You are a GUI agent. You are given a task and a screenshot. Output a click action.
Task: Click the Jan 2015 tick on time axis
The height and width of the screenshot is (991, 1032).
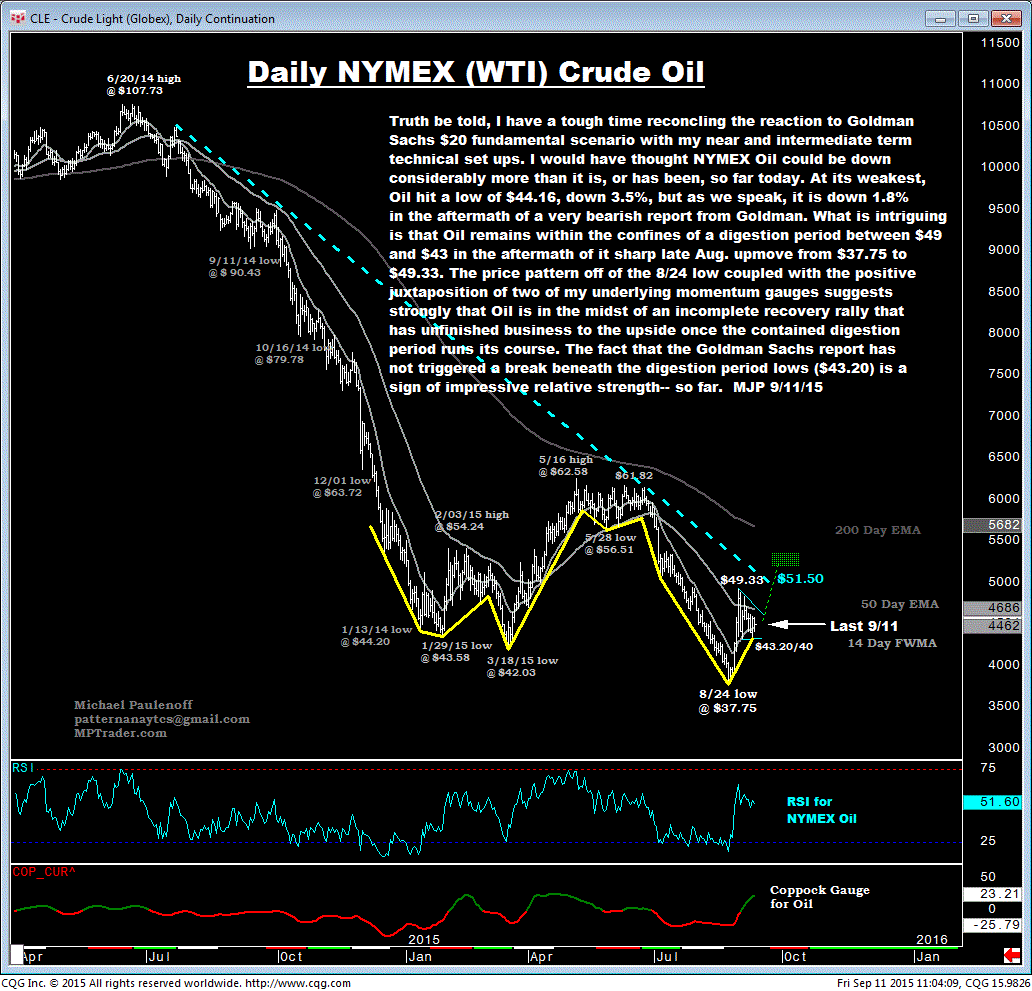[x=419, y=956]
